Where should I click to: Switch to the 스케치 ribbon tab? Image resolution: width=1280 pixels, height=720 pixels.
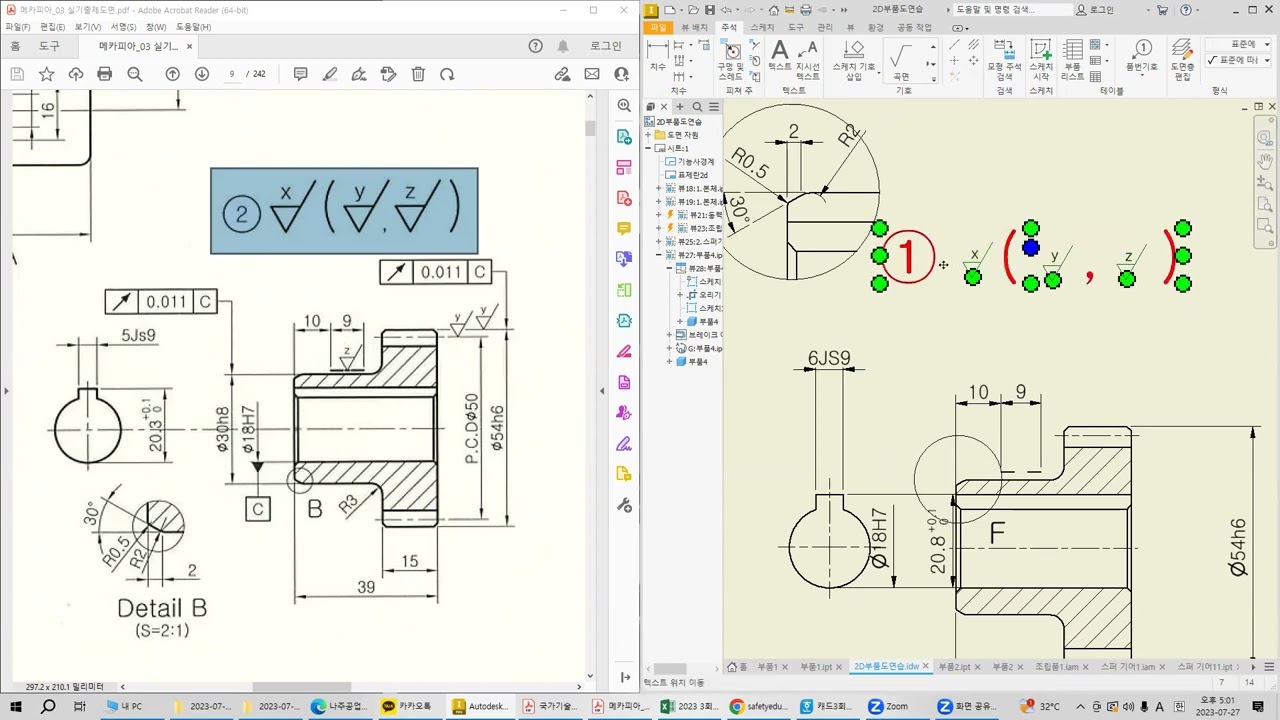(762, 27)
